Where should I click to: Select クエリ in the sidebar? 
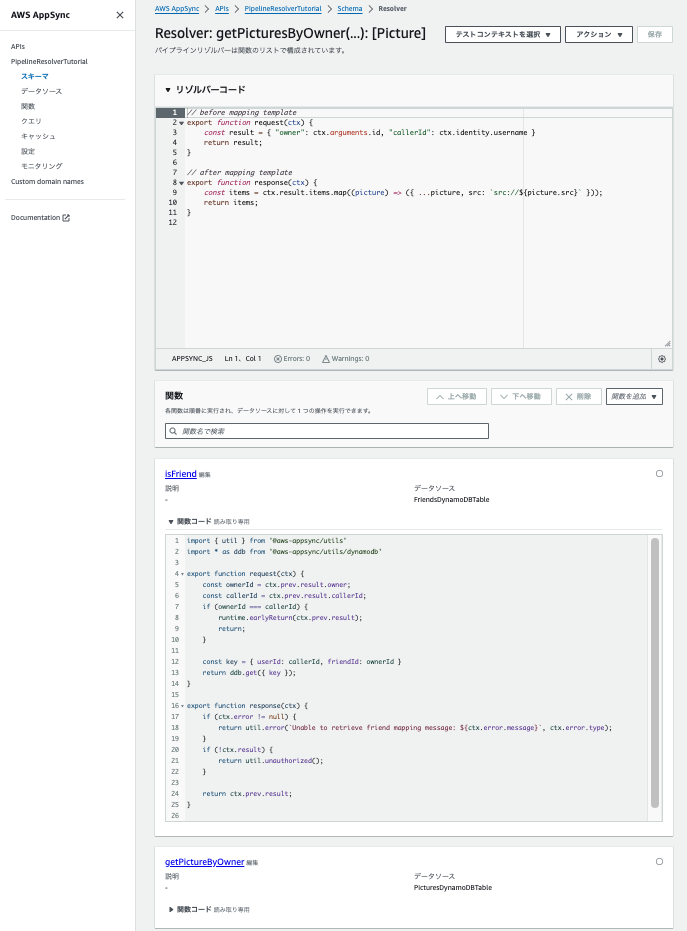coord(32,120)
